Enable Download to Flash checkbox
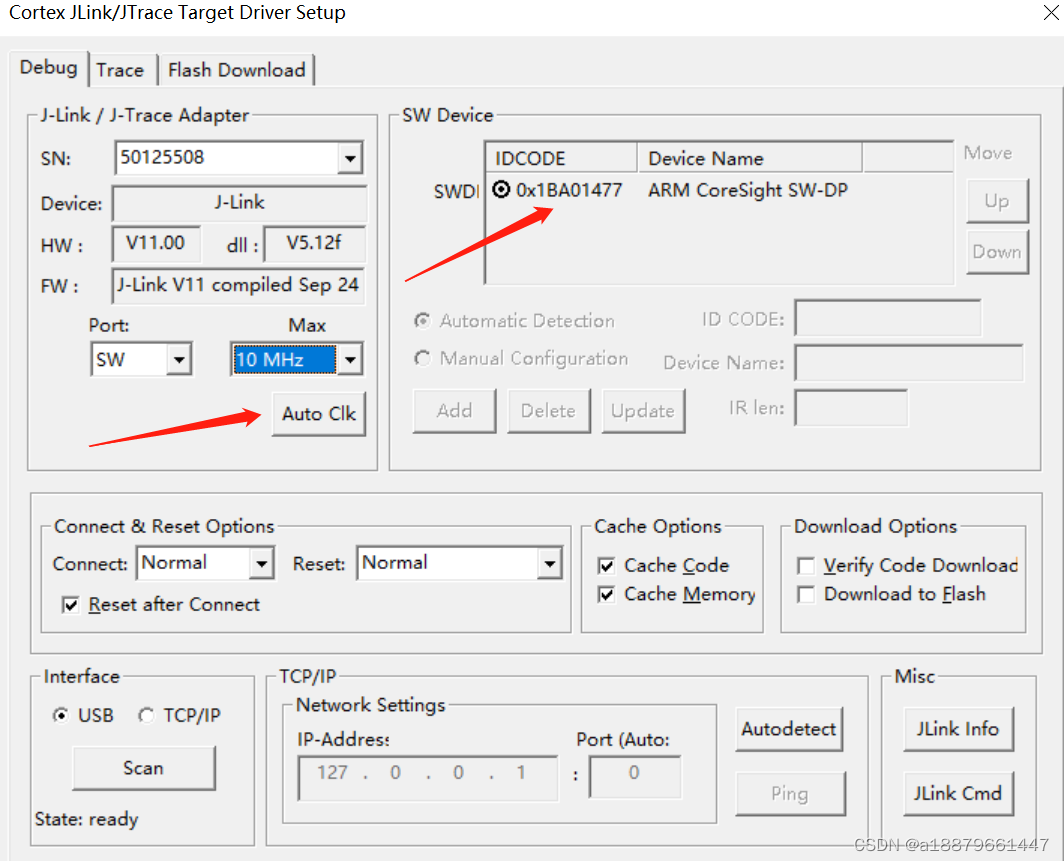 (806, 594)
